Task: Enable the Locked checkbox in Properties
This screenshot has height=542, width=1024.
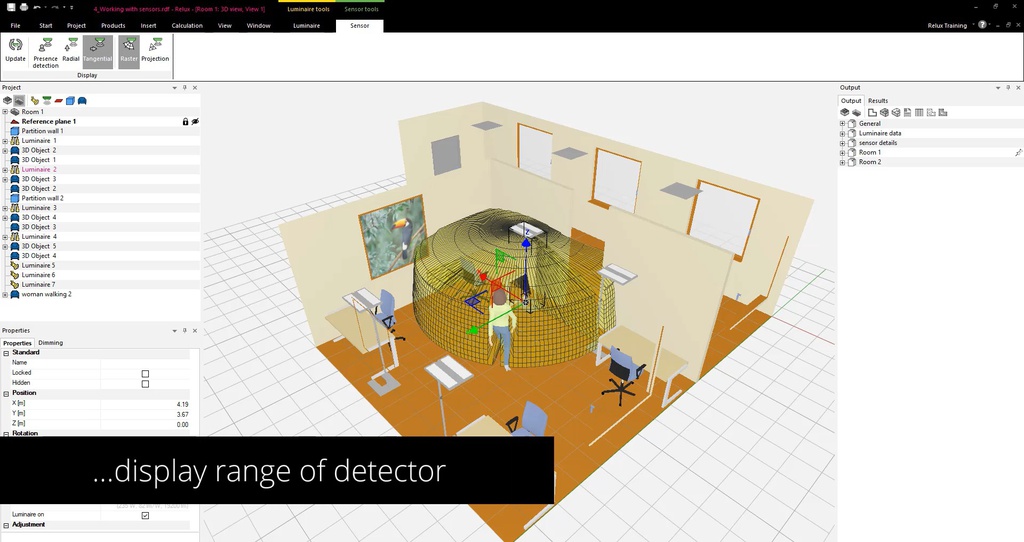Action: 145,373
